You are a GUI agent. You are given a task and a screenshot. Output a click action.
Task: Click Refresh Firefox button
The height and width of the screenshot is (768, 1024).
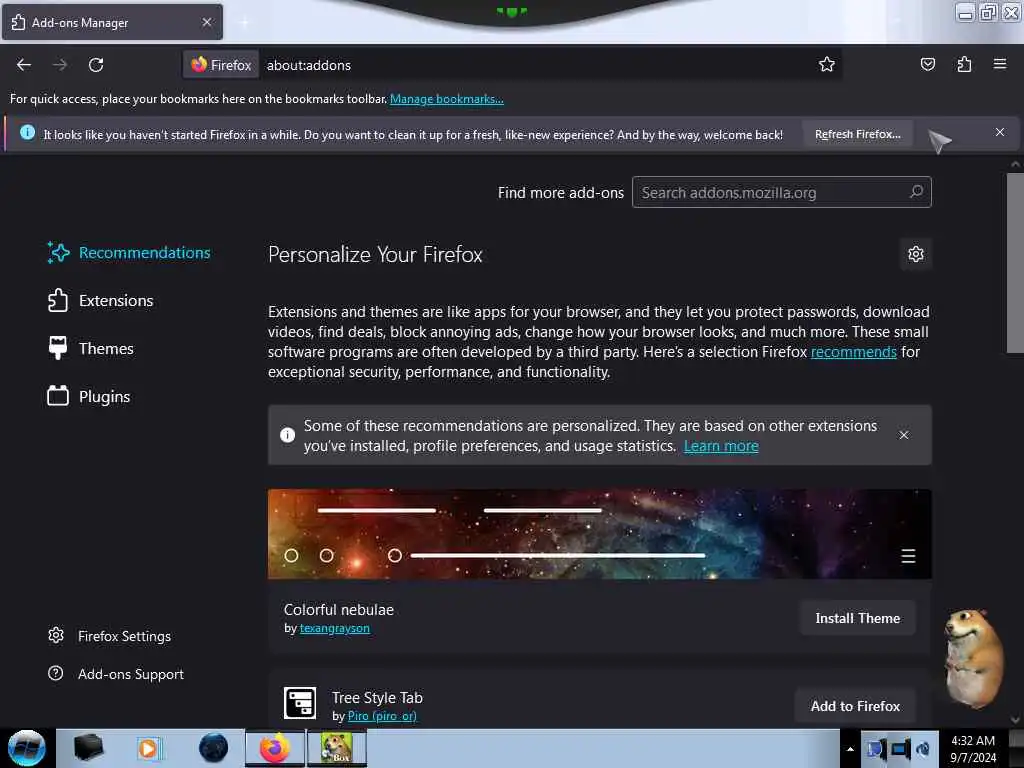pyautogui.click(x=857, y=135)
